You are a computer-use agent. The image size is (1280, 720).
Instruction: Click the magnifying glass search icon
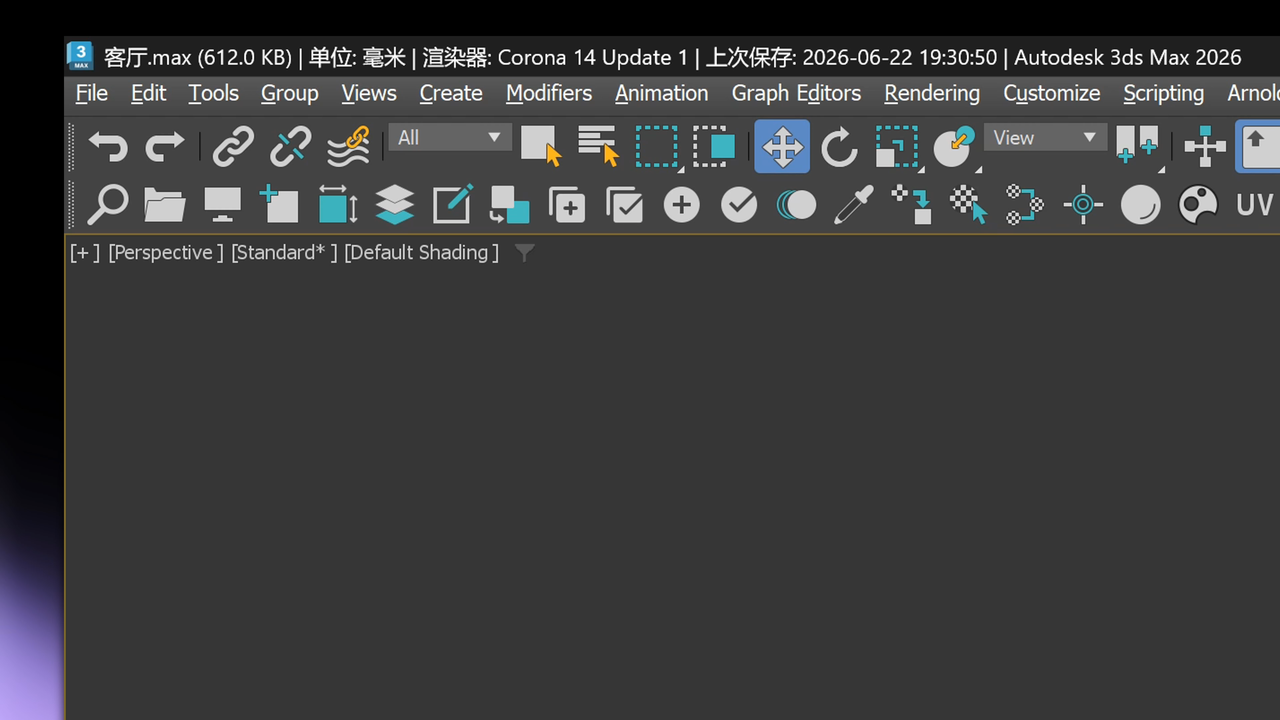108,205
